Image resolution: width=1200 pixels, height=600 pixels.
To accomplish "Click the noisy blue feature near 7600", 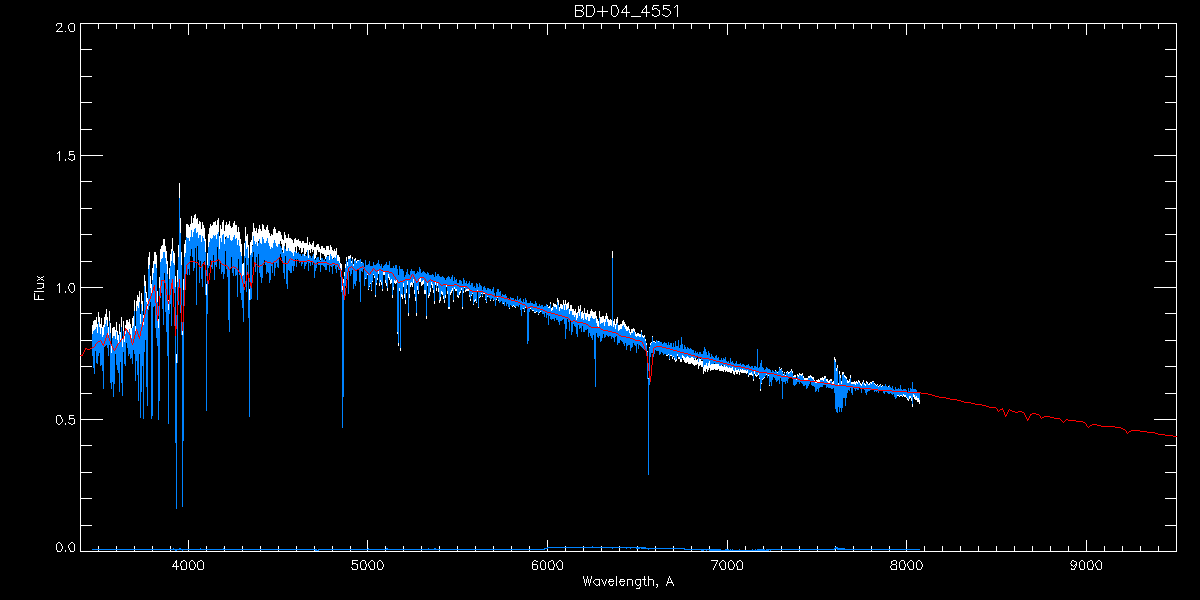I will tap(838, 395).
